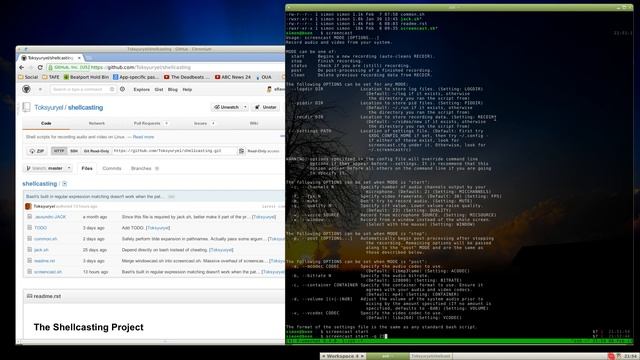Select the Tokyuryel/shellcasting taskbar entry
Screen dimensions: 640x360
tap(431, 356)
